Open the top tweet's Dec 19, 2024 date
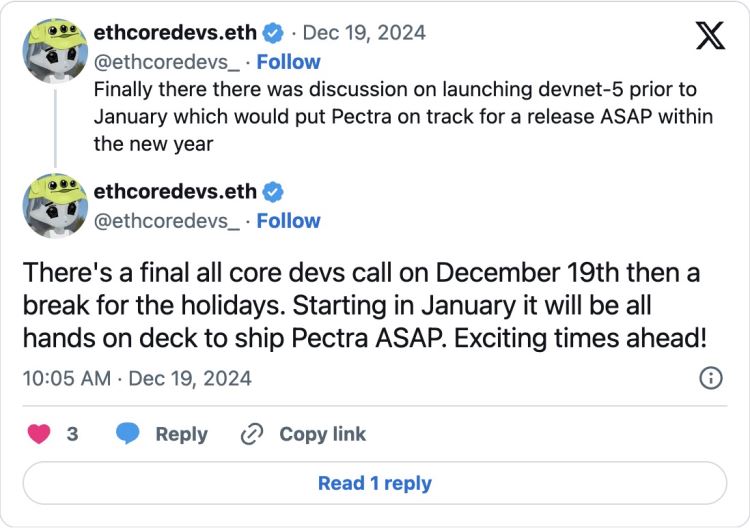 (364, 33)
